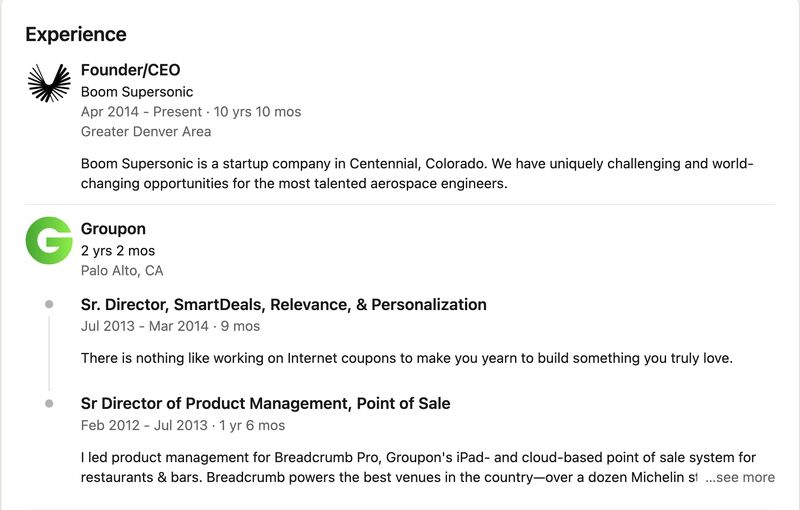Expand description with see more

[740, 477]
